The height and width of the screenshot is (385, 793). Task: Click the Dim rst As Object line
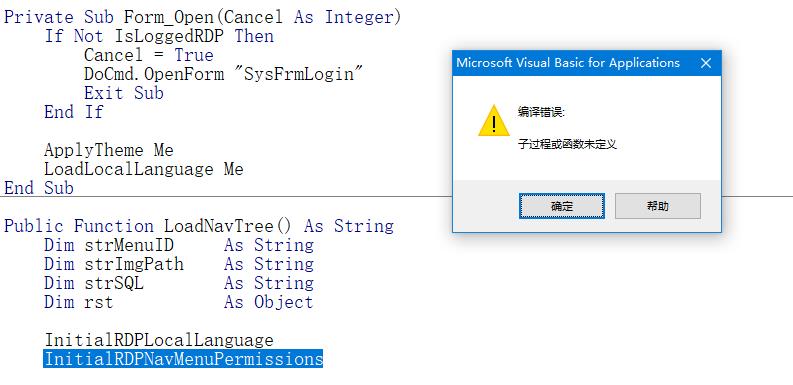click(179, 302)
